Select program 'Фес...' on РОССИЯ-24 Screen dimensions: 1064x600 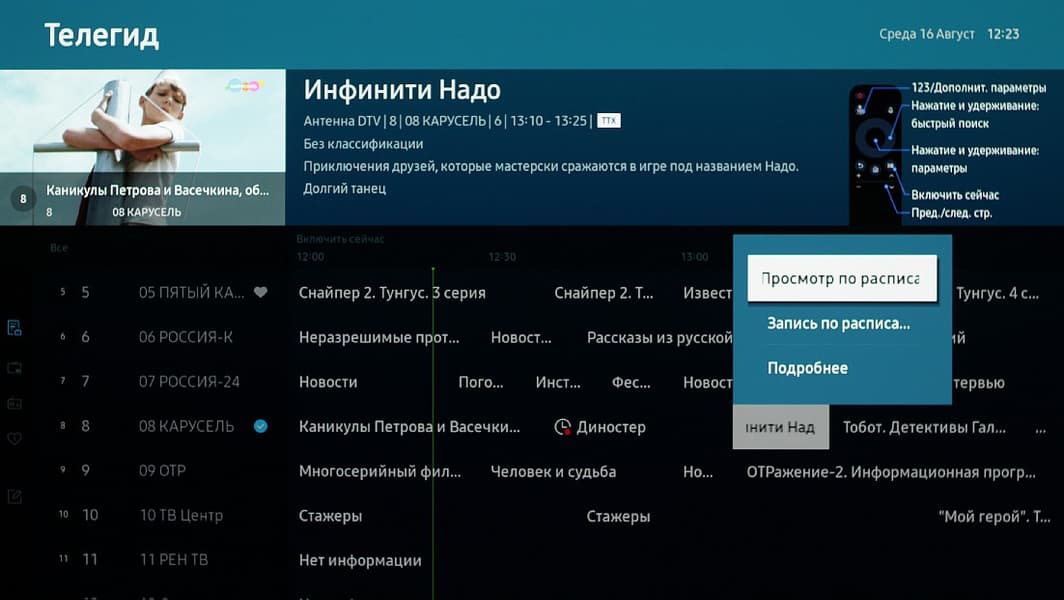coord(631,382)
